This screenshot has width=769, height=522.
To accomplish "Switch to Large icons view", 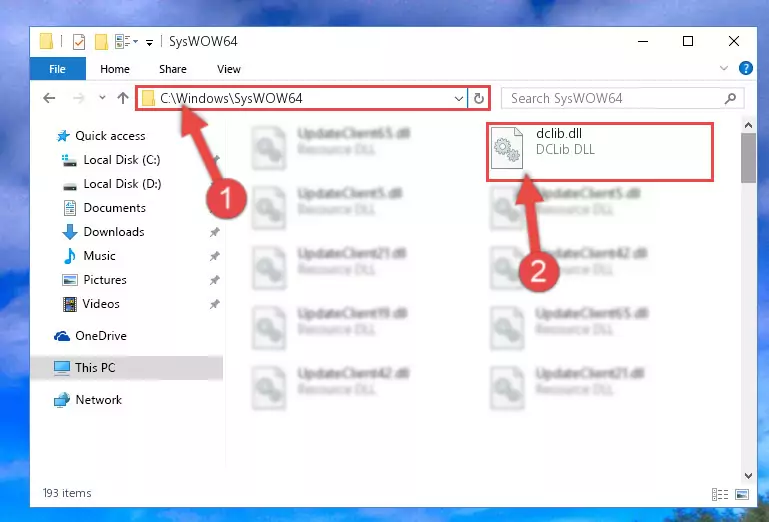I will coord(743,495).
